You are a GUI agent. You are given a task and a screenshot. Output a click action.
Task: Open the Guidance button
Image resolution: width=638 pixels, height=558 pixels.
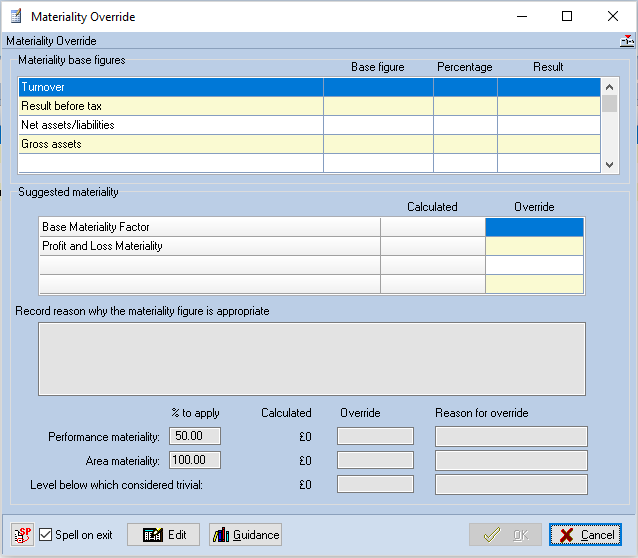pyautogui.click(x=245, y=534)
